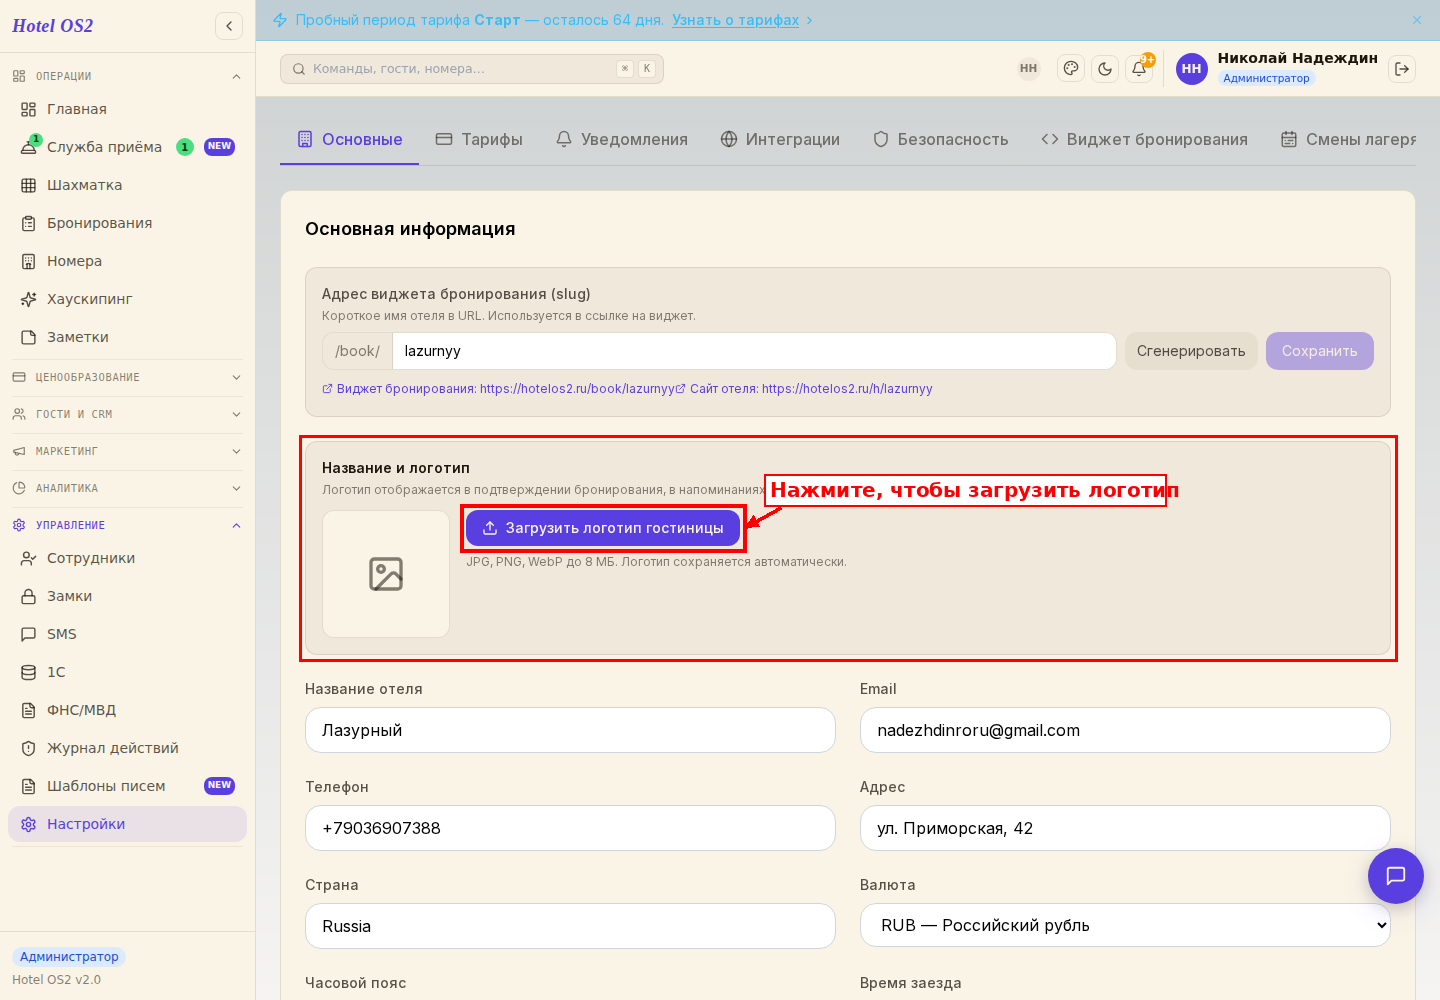Click the Сгенерировать button
Screen dimensions: 1440x1000
pos(1191,351)
